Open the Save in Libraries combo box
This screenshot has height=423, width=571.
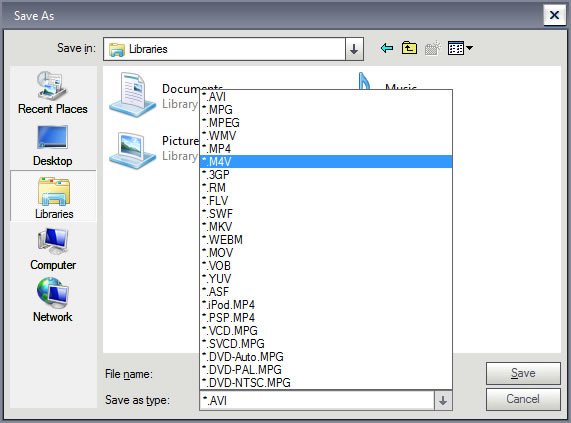(x=233, y=49)
